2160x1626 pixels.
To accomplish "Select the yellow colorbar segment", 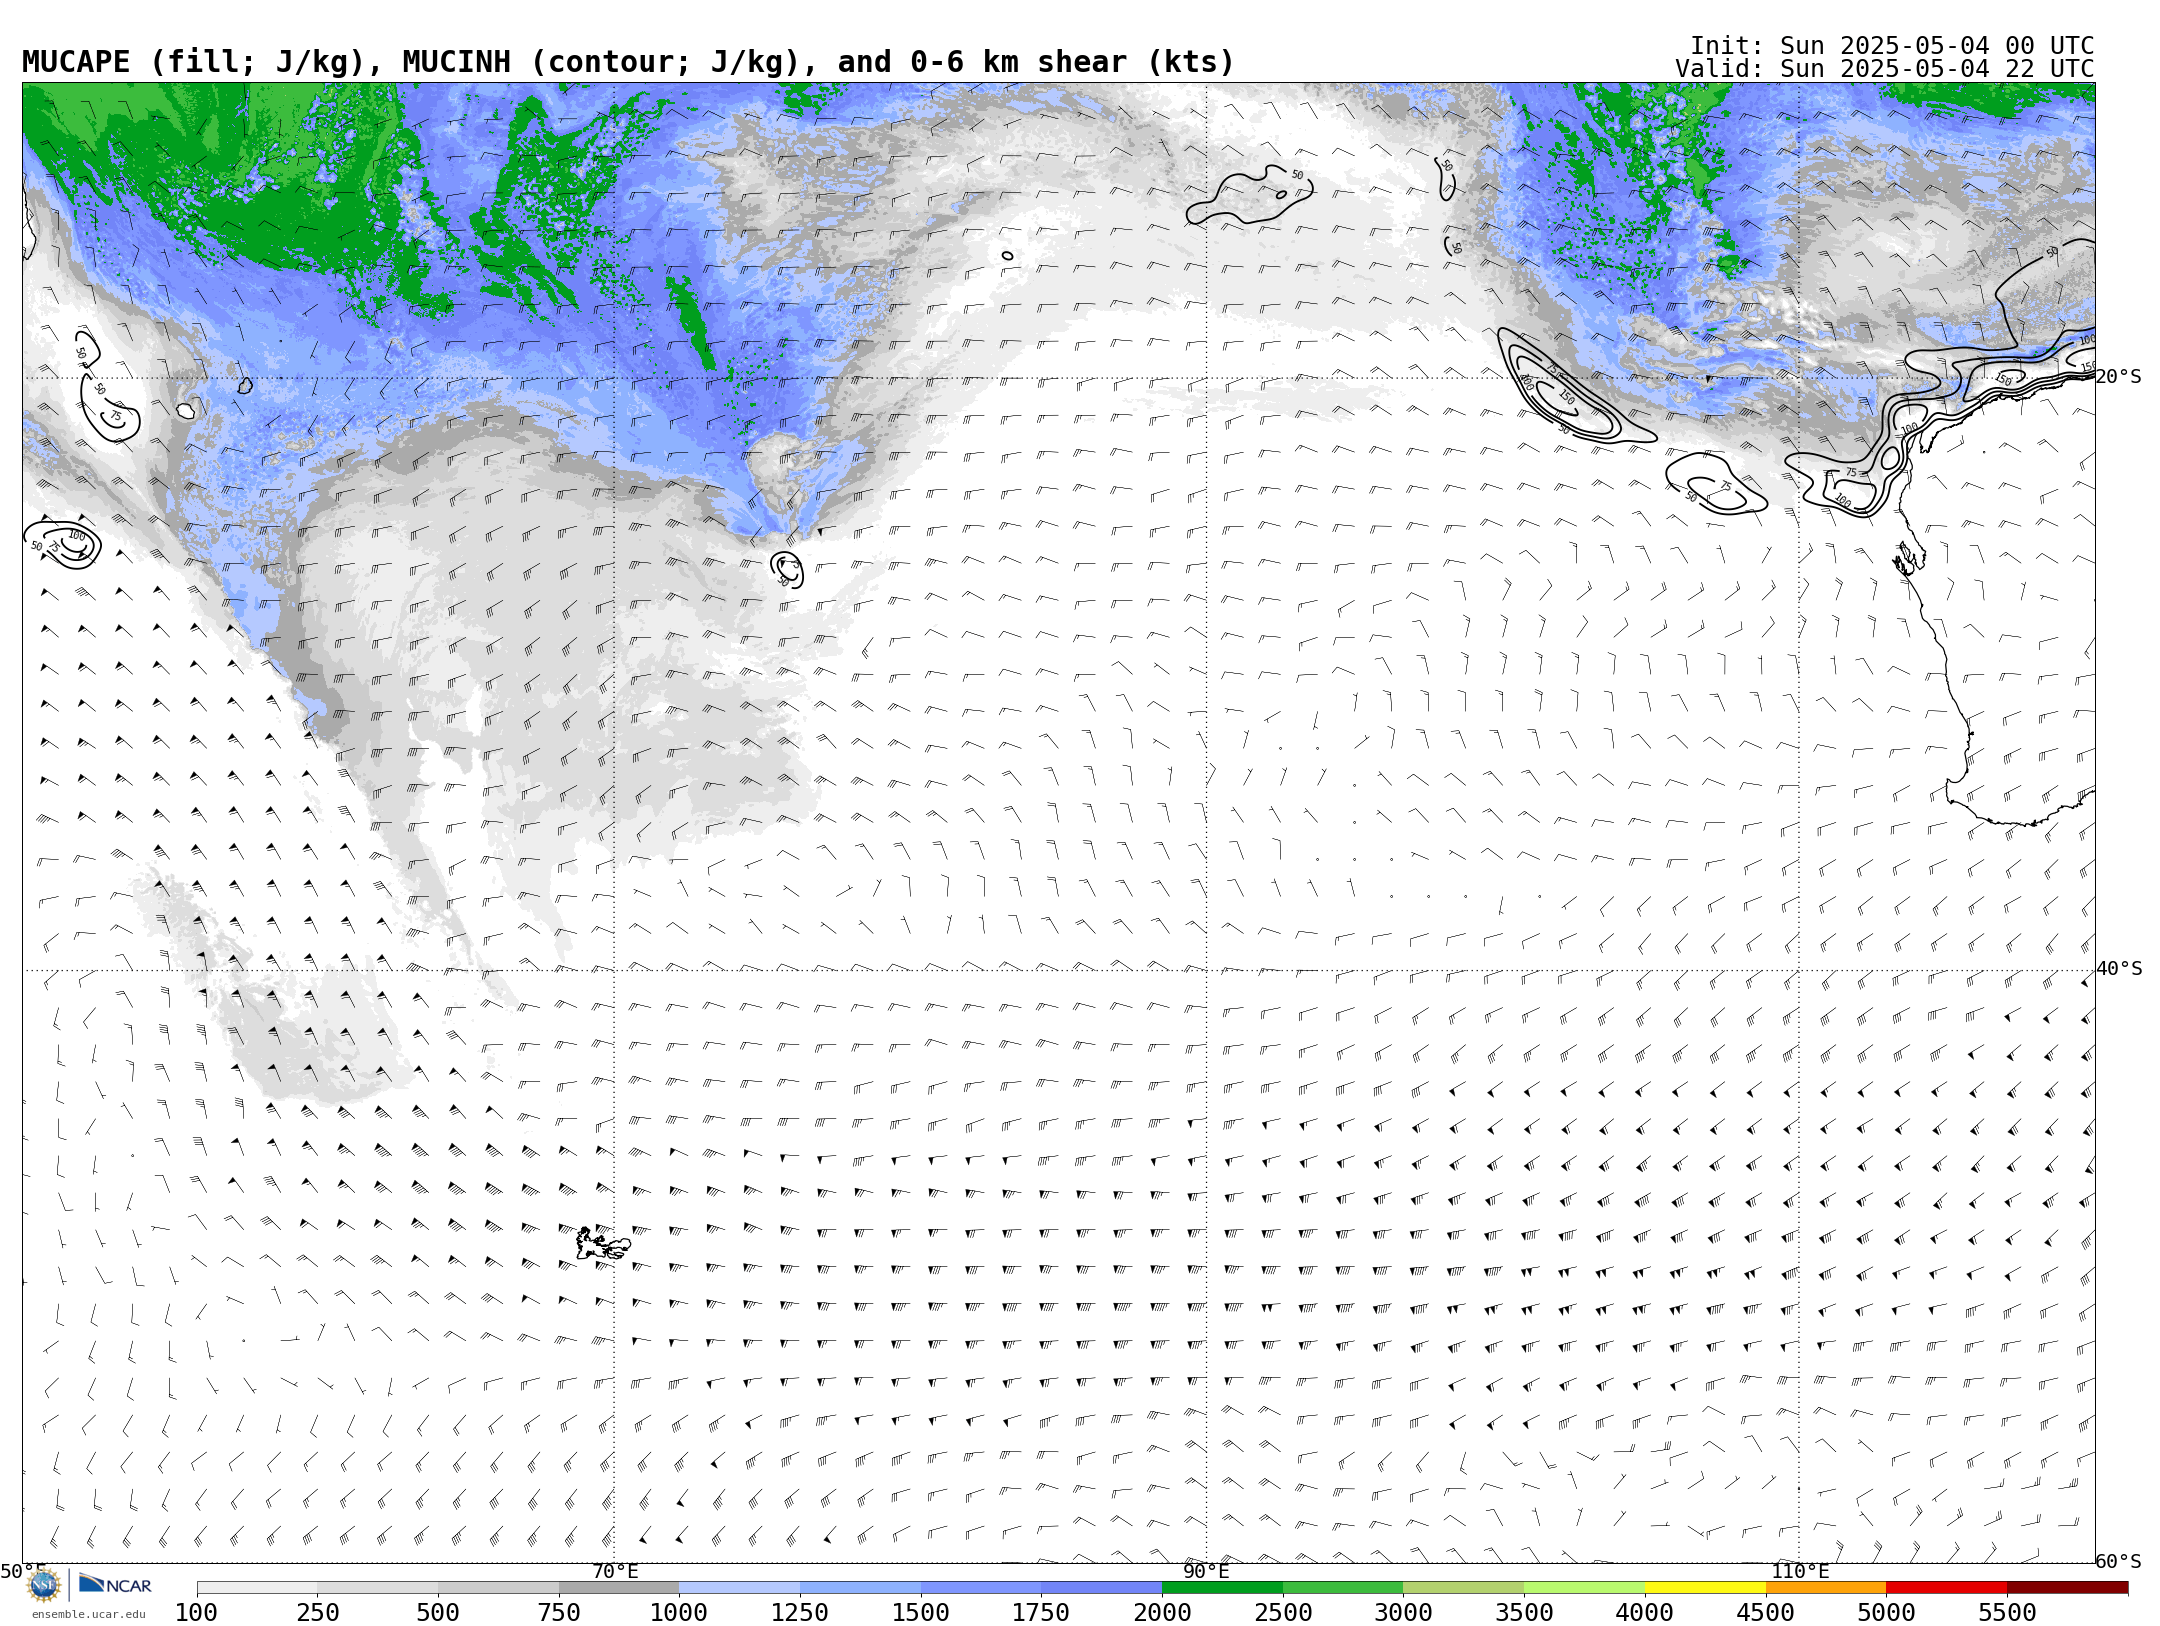I will click(1705, 1588).
